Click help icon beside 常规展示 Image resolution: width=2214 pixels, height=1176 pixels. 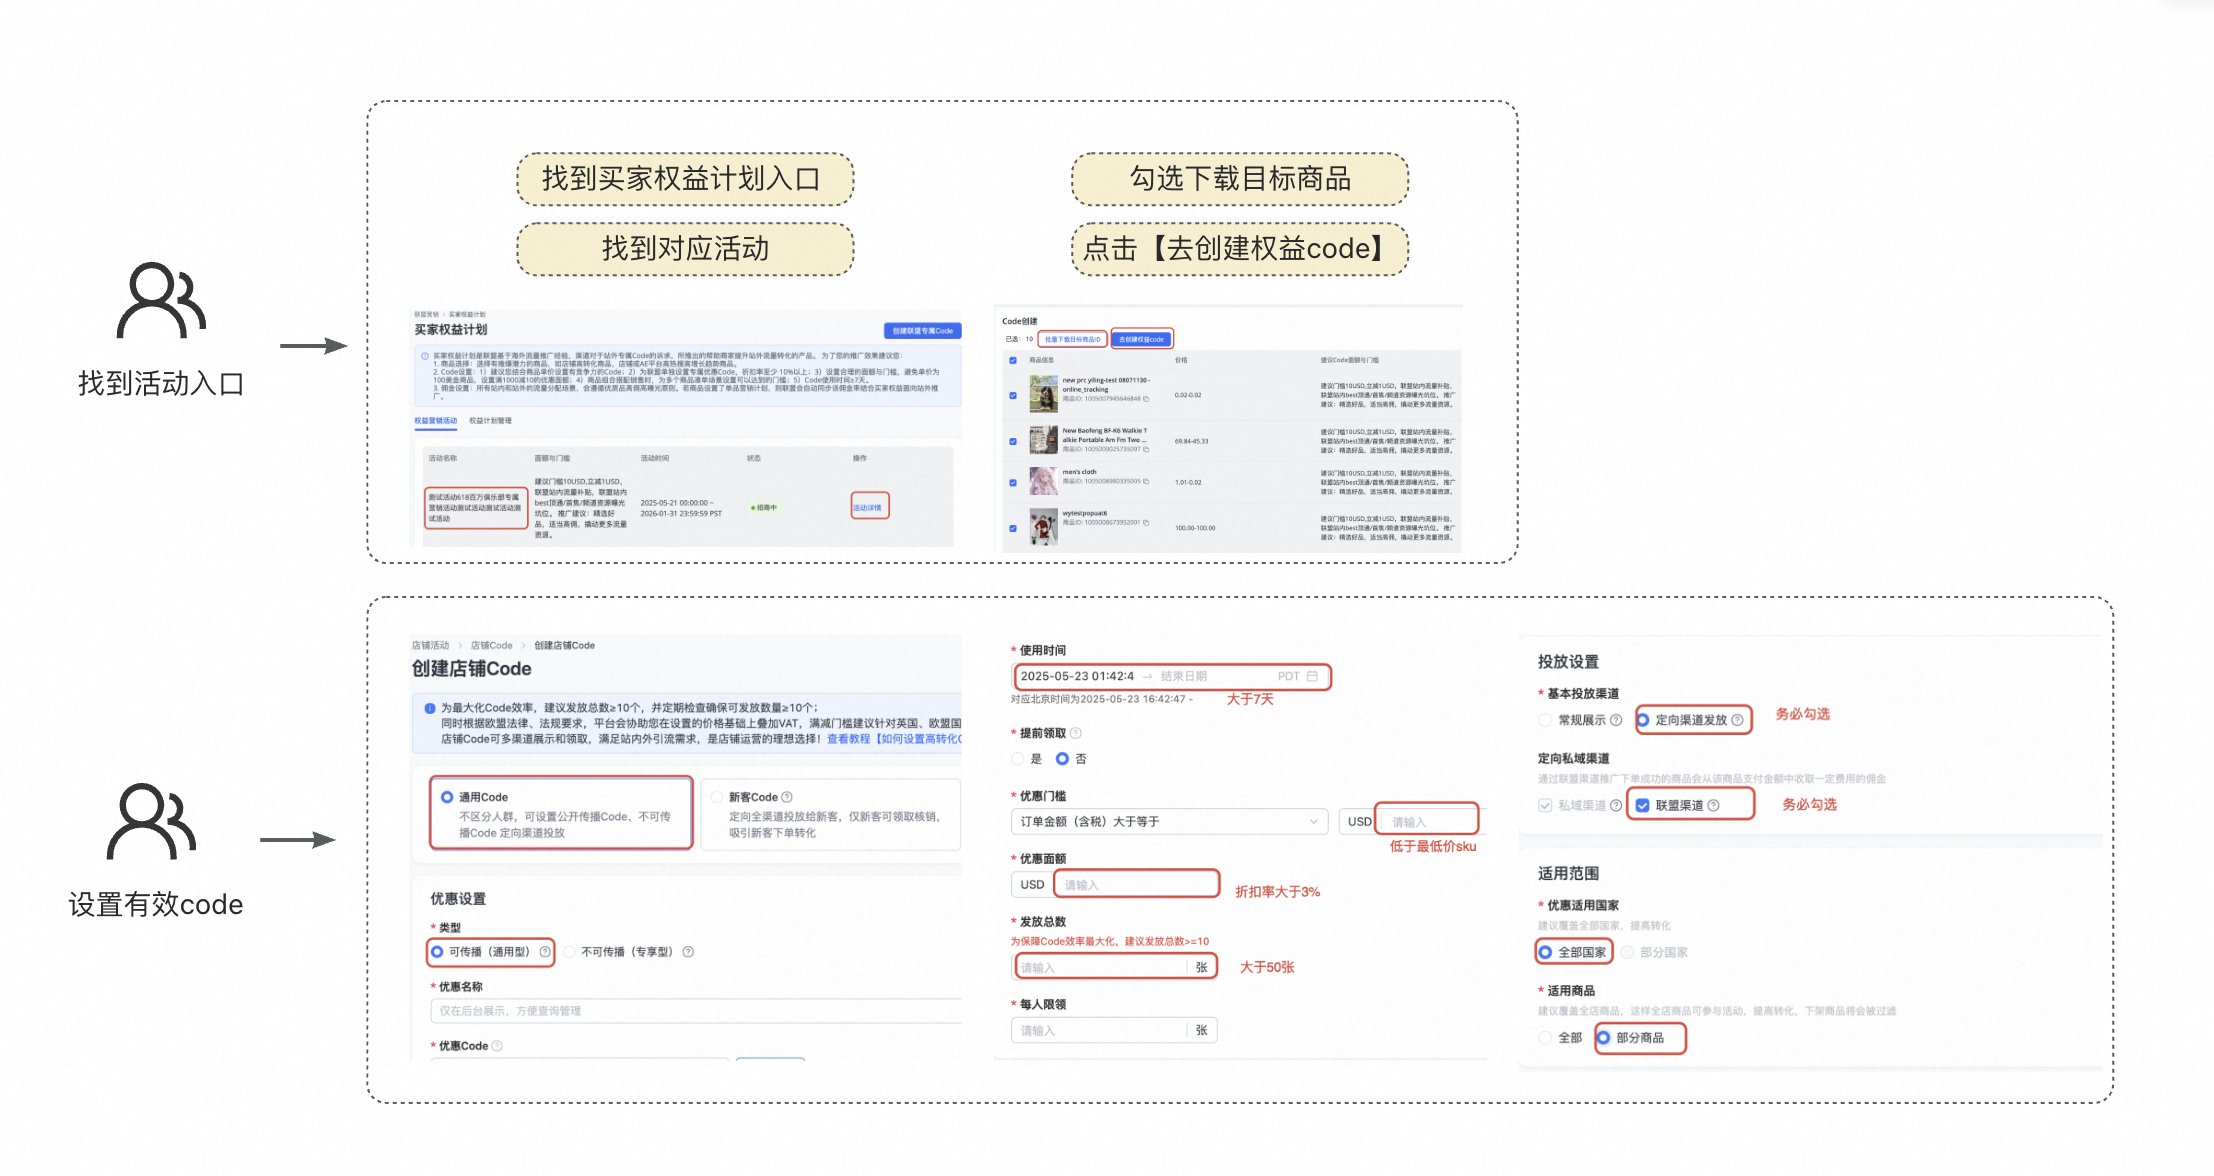(x=1616, y=720)
